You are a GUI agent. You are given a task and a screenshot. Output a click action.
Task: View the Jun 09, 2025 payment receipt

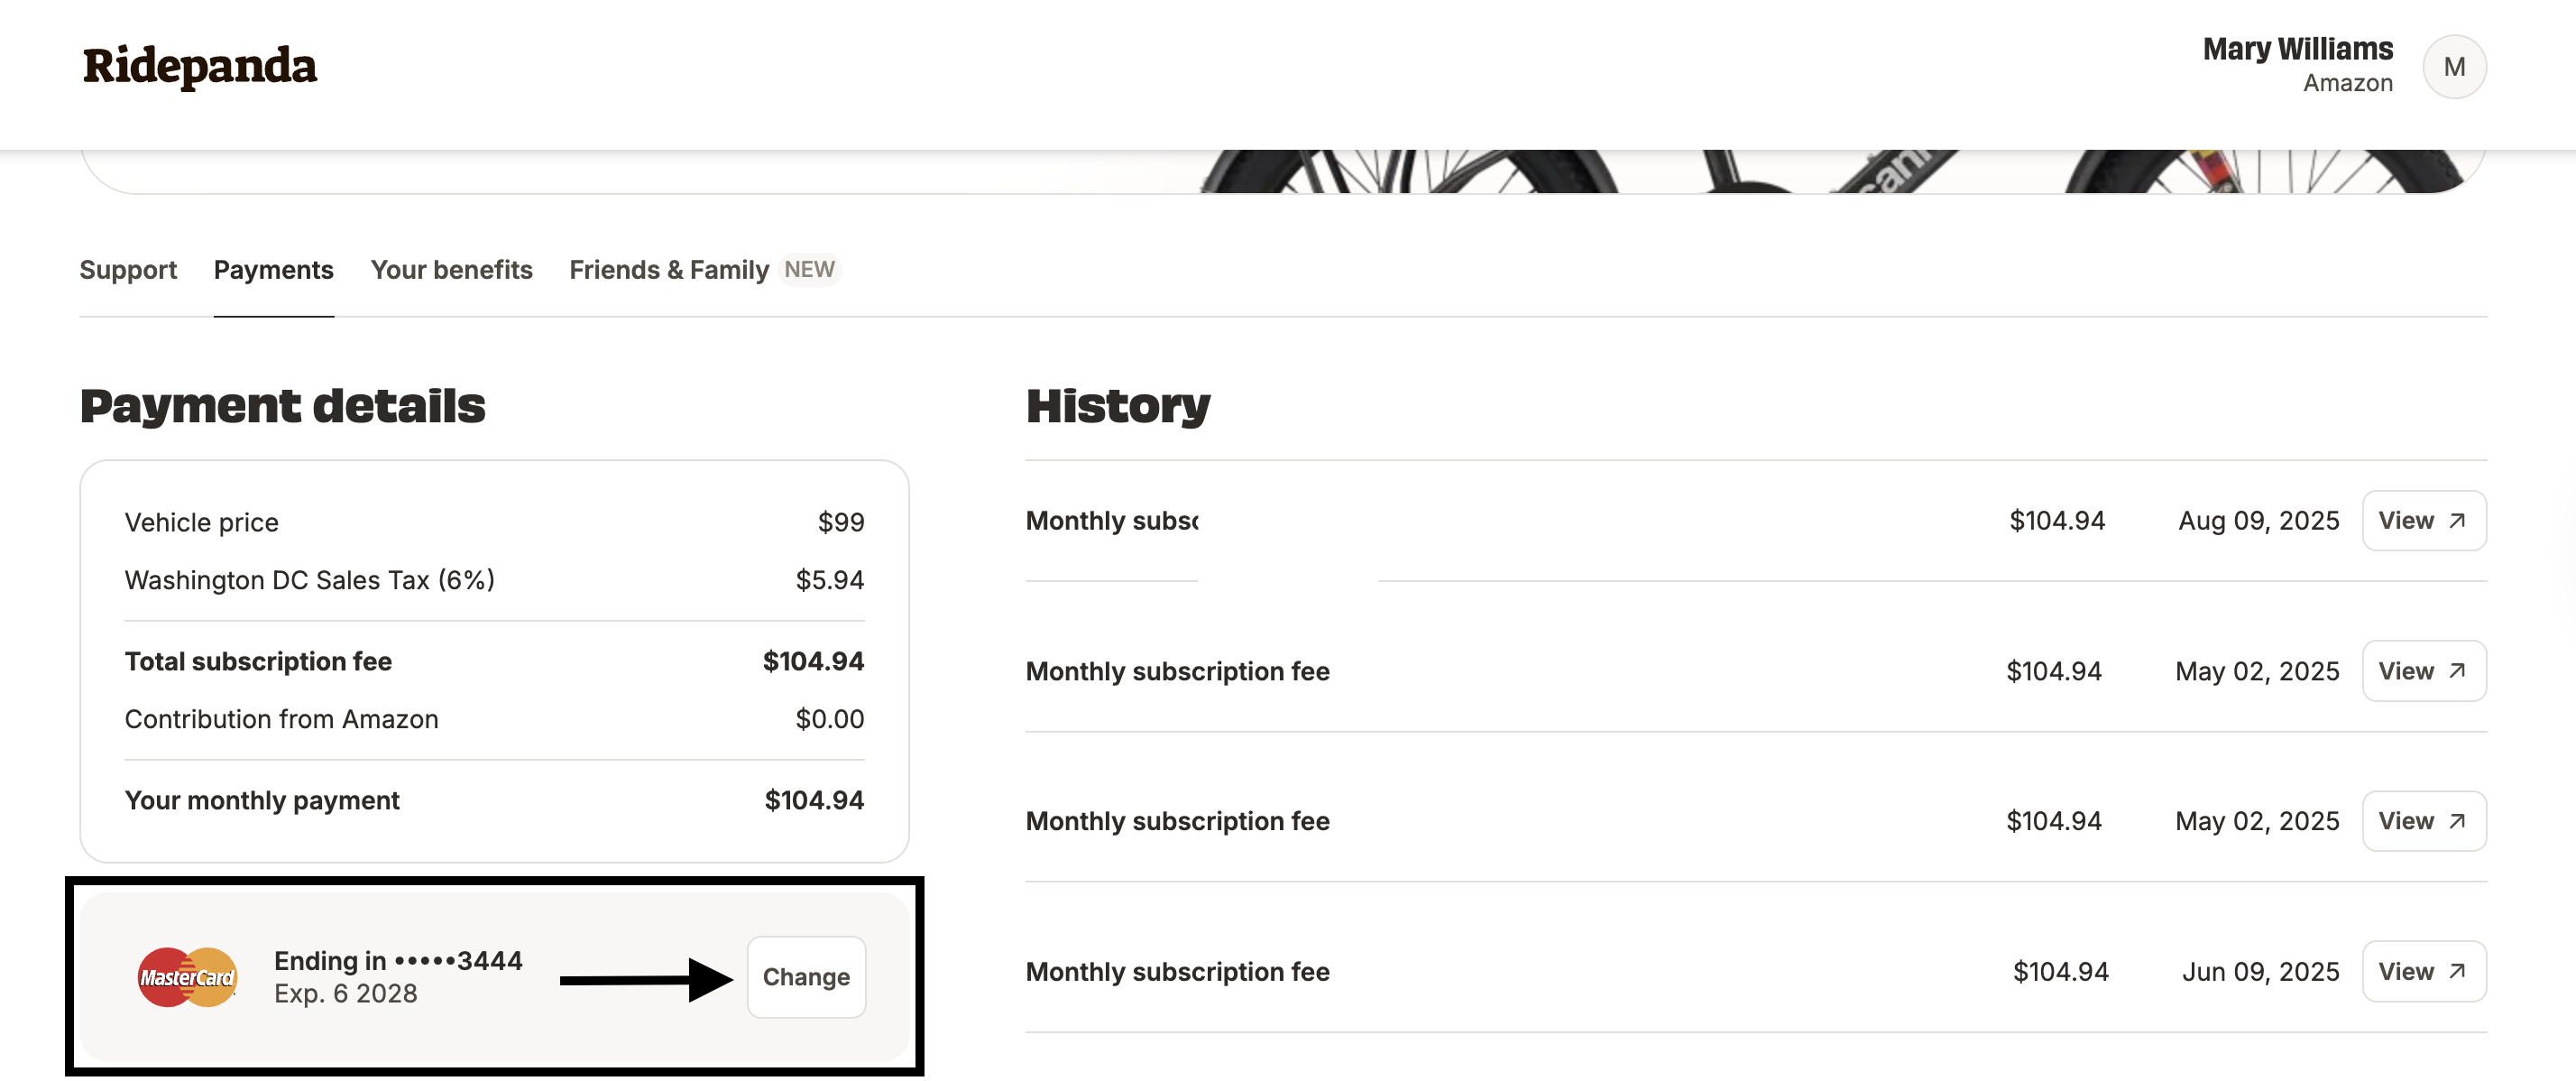[2423, 971]
